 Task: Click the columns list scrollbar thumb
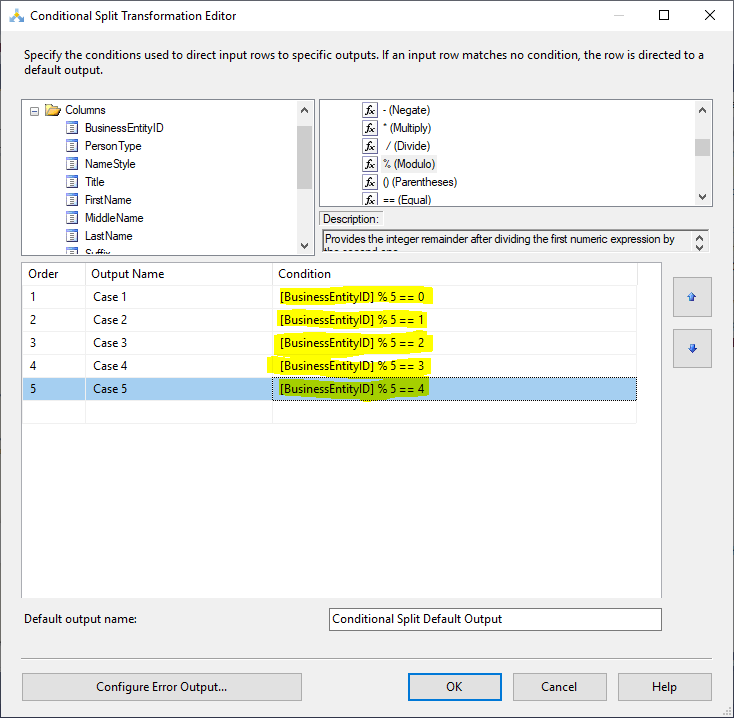pos(304,157)
